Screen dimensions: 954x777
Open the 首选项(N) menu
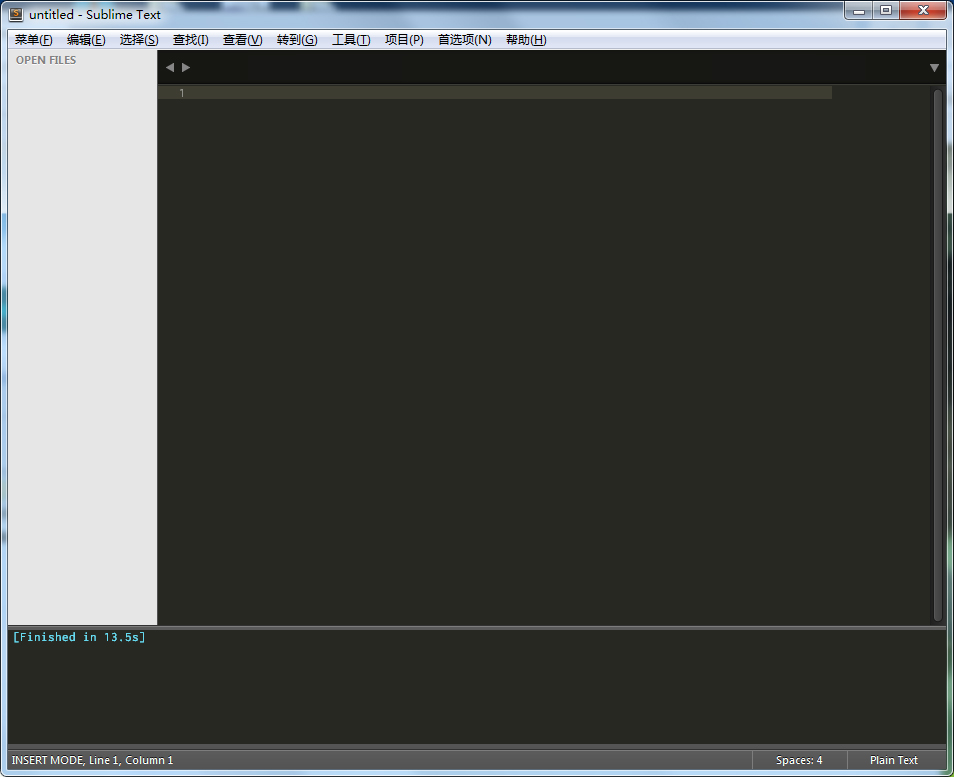pos(465,40)
